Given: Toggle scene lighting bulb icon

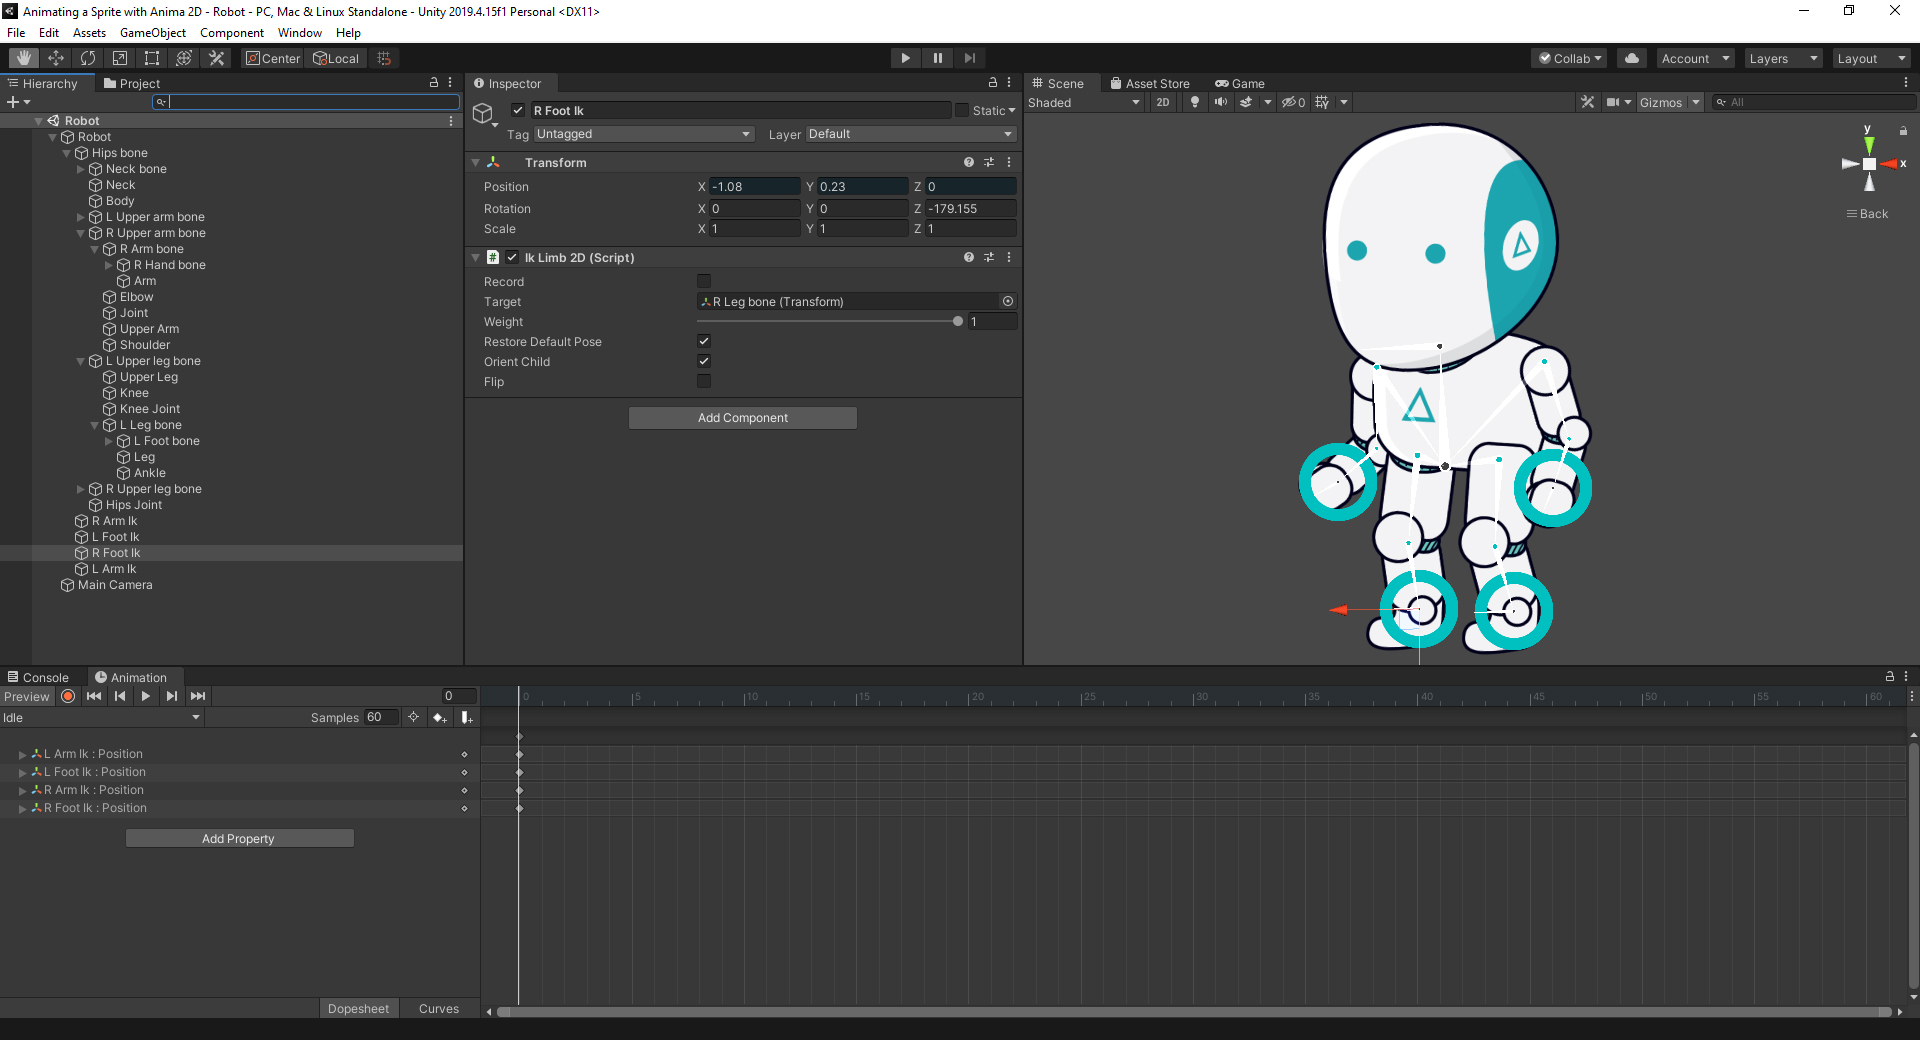Looking at the screenshot, I should point(1194,102).
